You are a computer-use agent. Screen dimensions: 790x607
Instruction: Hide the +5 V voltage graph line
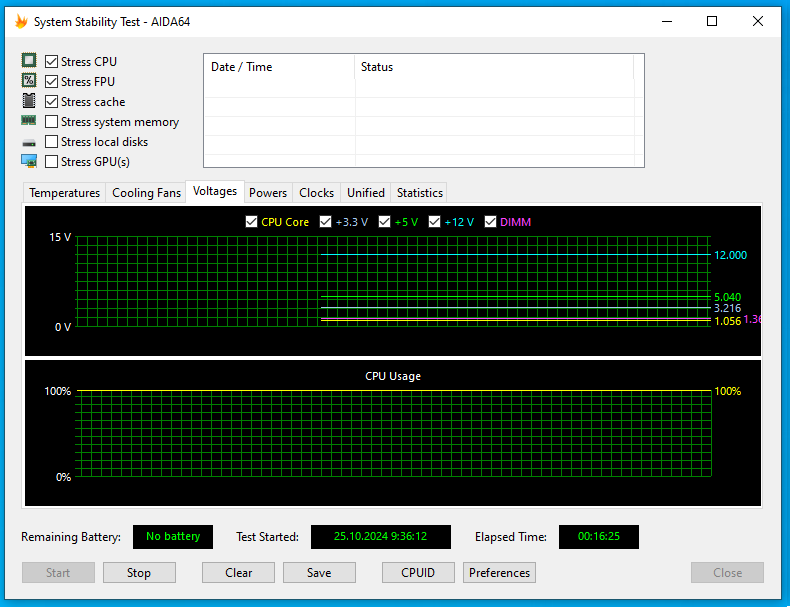tap(384, 222)
